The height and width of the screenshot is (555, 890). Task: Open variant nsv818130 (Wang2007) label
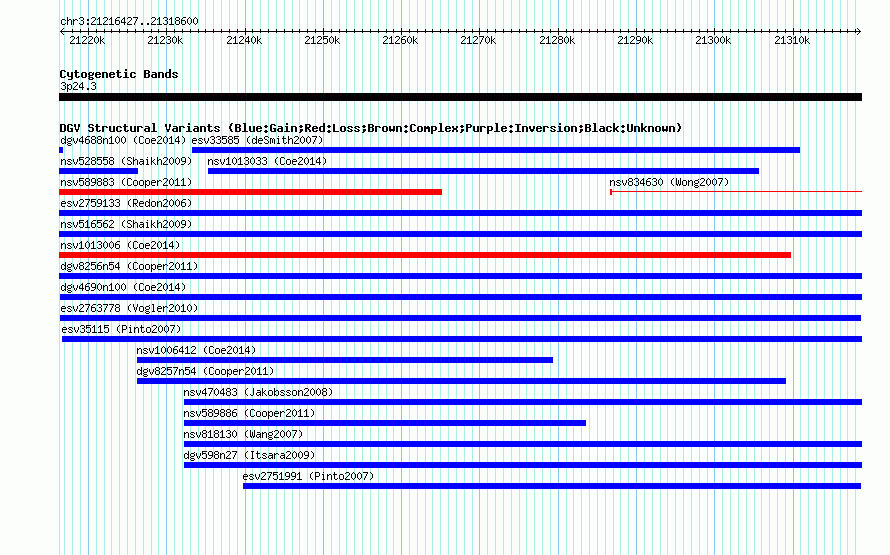pyautogui.click(x=244, y=434)
